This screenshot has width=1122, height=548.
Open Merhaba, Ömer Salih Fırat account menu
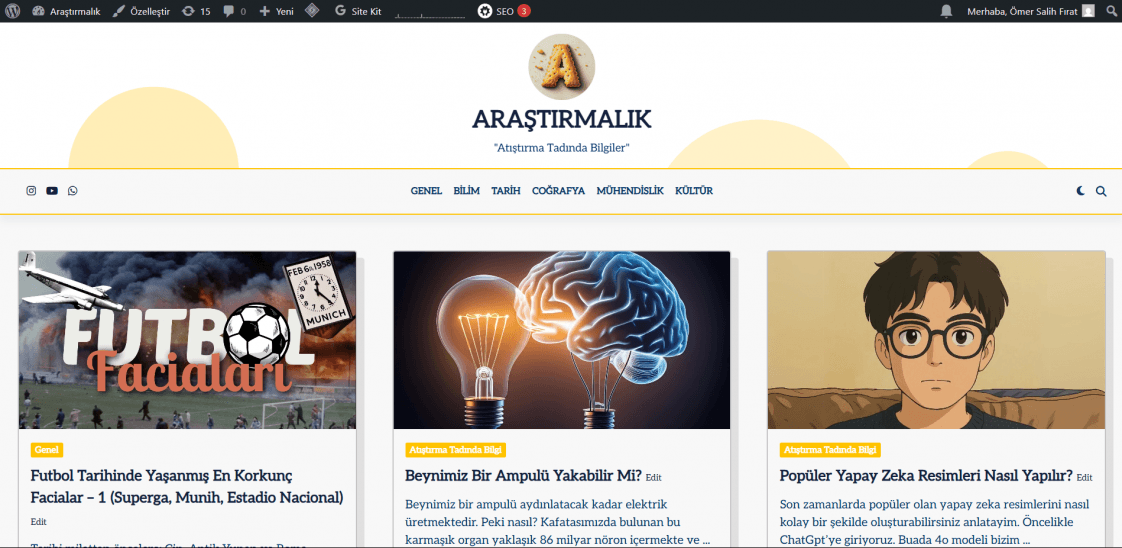(x=1030, y=11)
